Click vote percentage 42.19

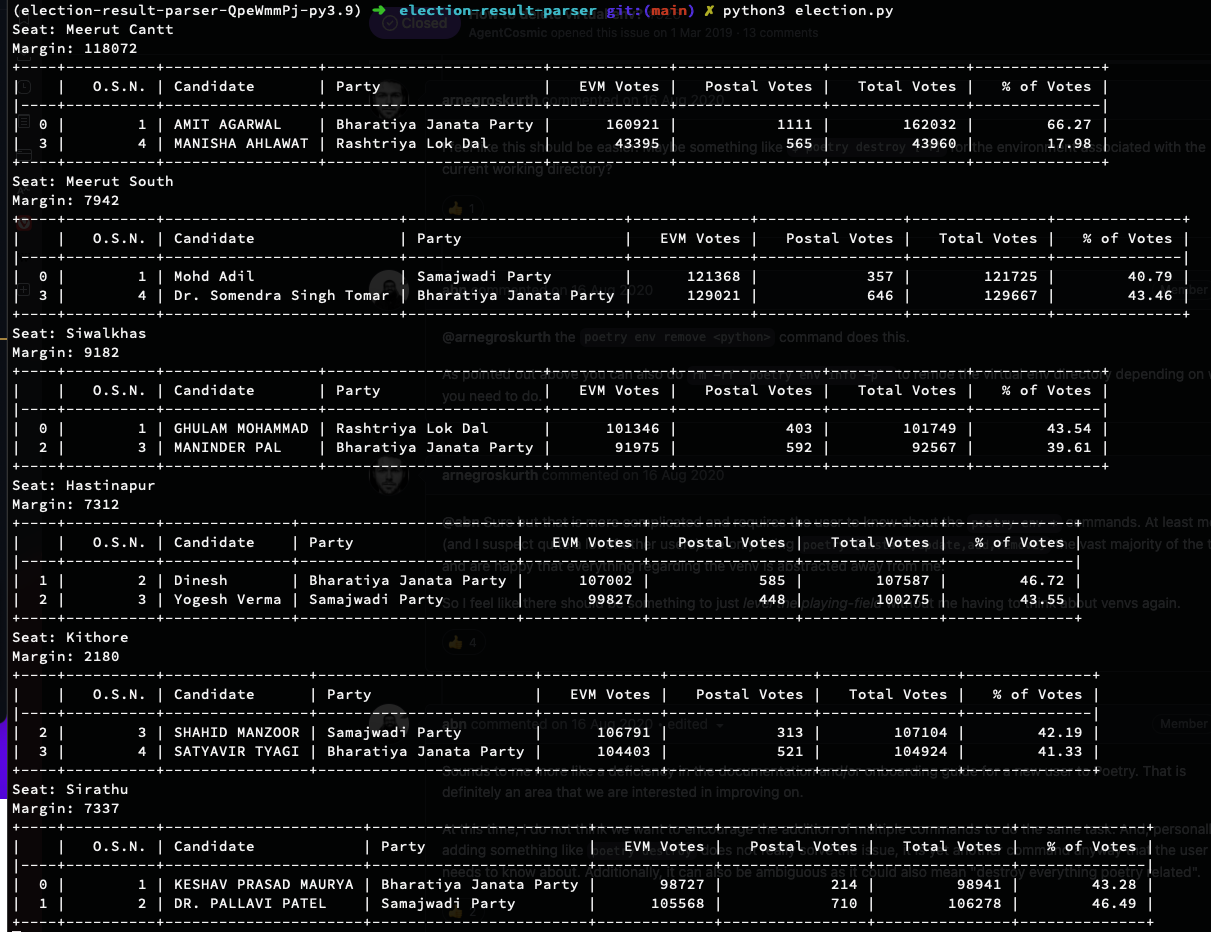[x=1060, y=733]
